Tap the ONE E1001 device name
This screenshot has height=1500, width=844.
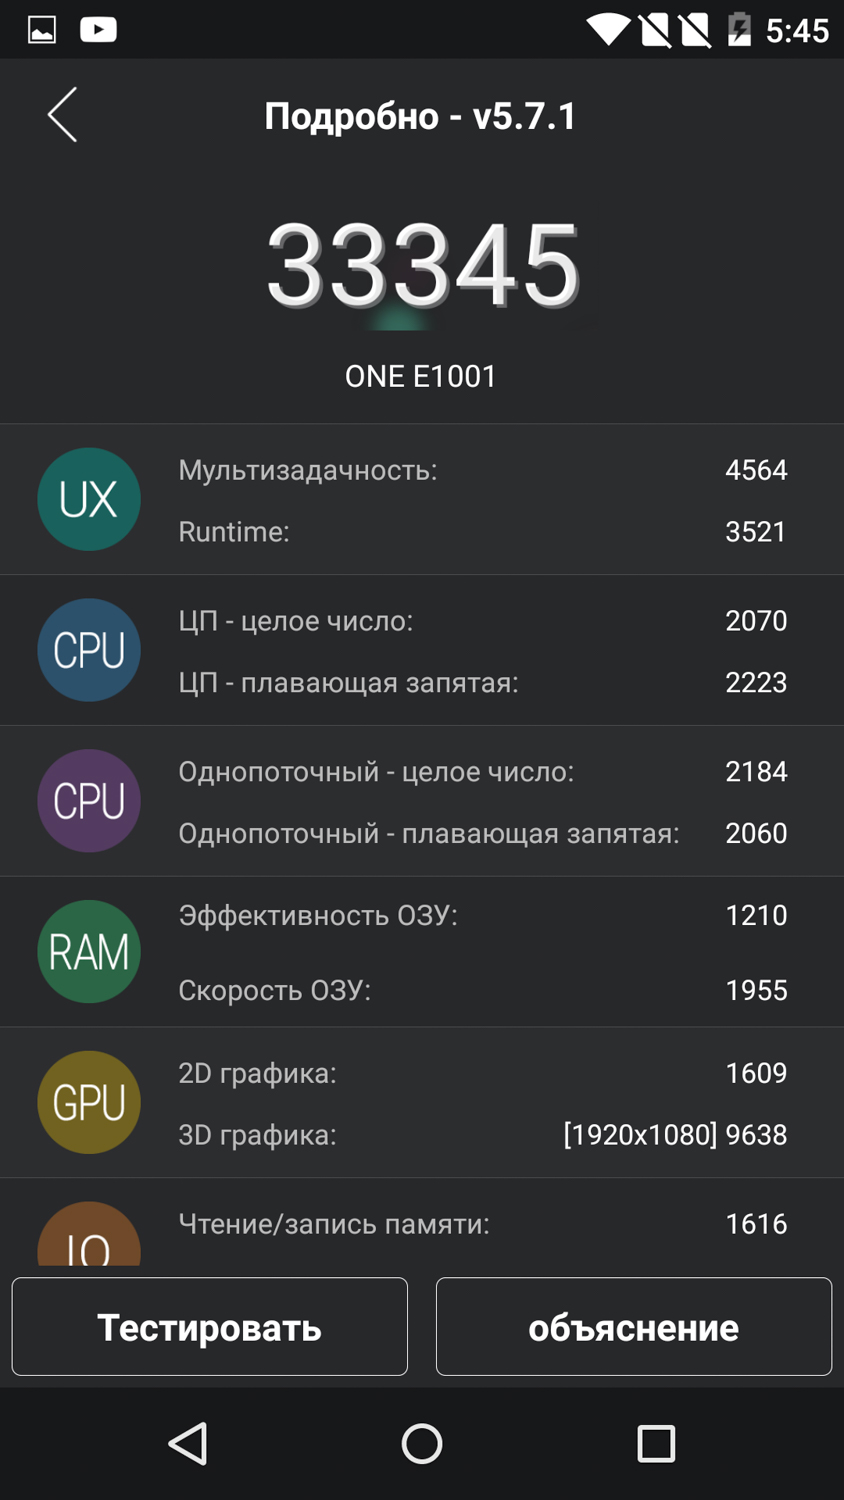click(421, 376)
